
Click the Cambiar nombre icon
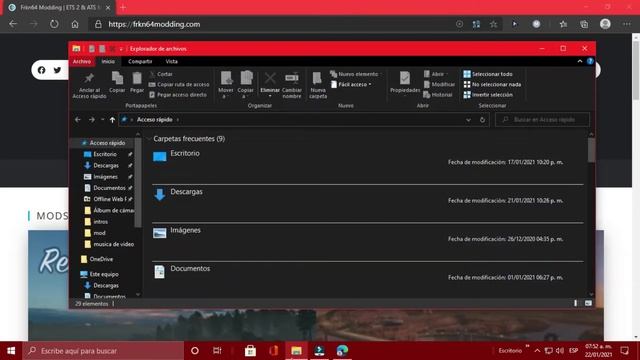point(292,78)
